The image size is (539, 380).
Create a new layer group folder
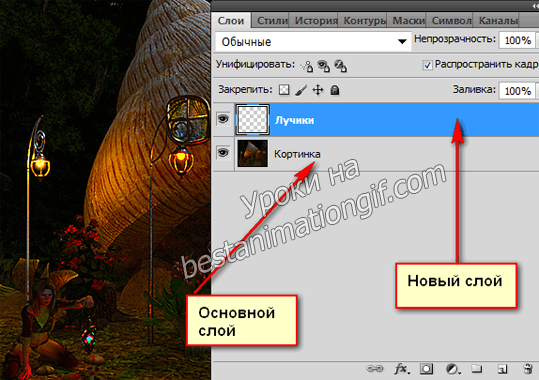point(476,369)
